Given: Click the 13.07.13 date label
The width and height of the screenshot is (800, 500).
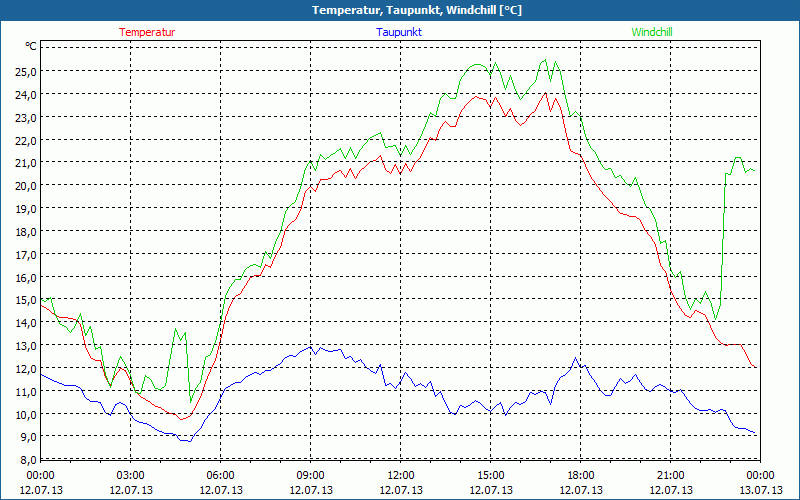Looking at the screenshot, I should (760, 490).
